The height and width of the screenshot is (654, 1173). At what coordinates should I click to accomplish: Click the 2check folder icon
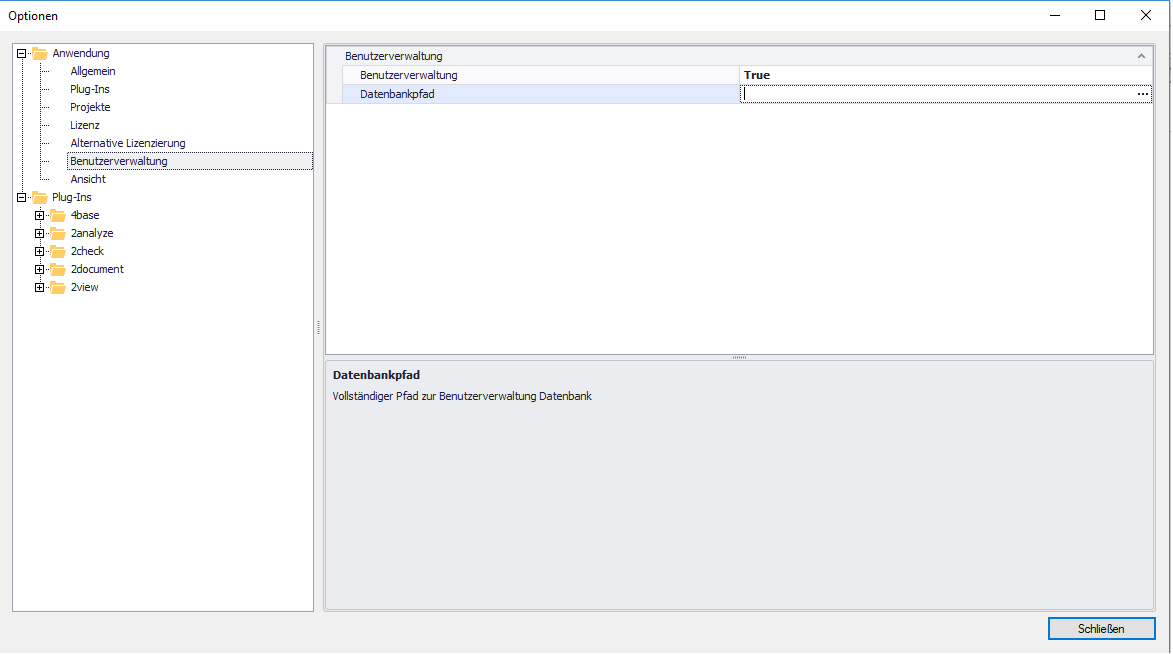pyautogui.click(x=58, y=252)
